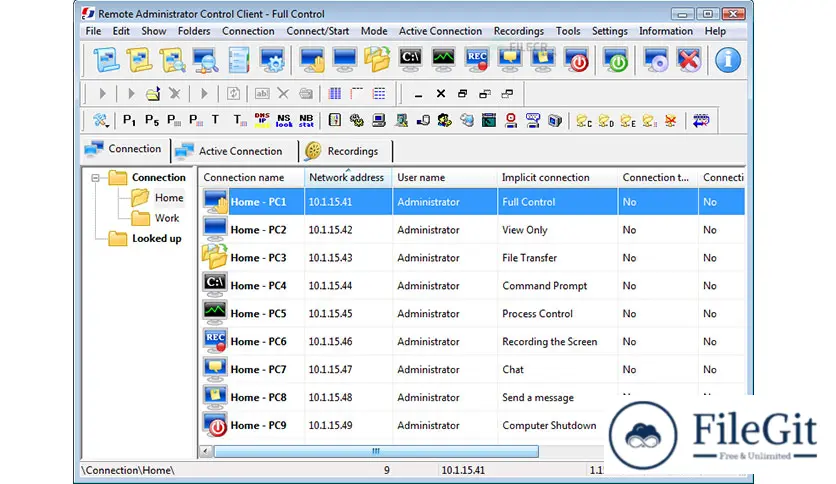Screen dimensions: 836x484
Task: Launch Command Prompt mode toolbar icon
Action: 411,60
